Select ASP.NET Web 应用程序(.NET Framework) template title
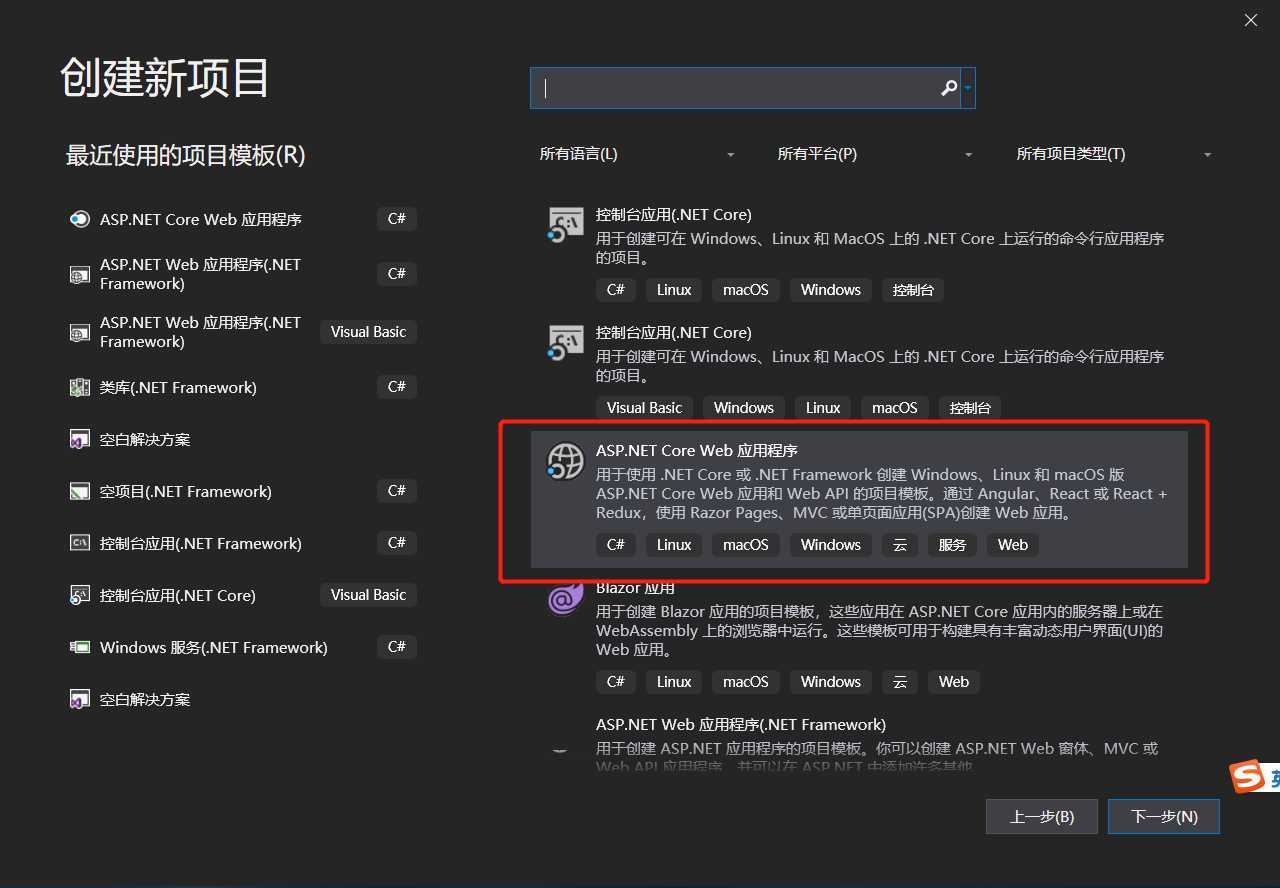 [x=740, y=724]
